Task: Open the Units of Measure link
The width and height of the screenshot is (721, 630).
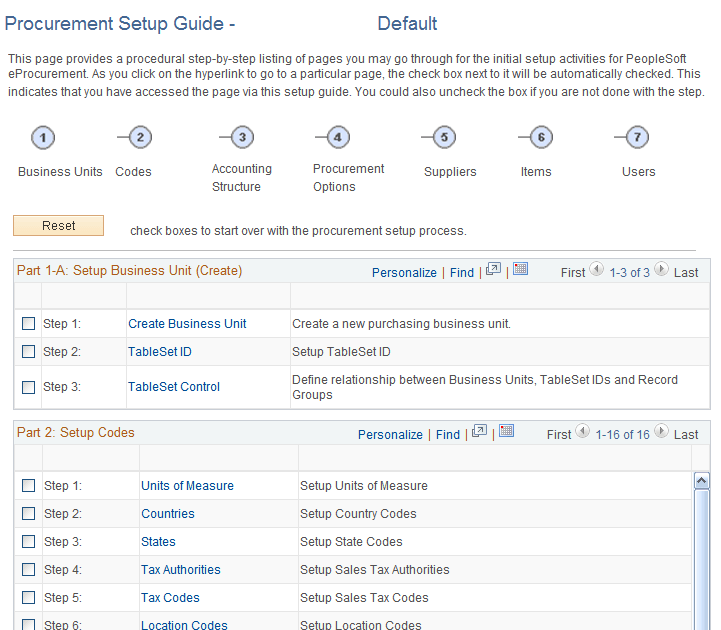Action: pyautogui.click(x=187, y=486)
